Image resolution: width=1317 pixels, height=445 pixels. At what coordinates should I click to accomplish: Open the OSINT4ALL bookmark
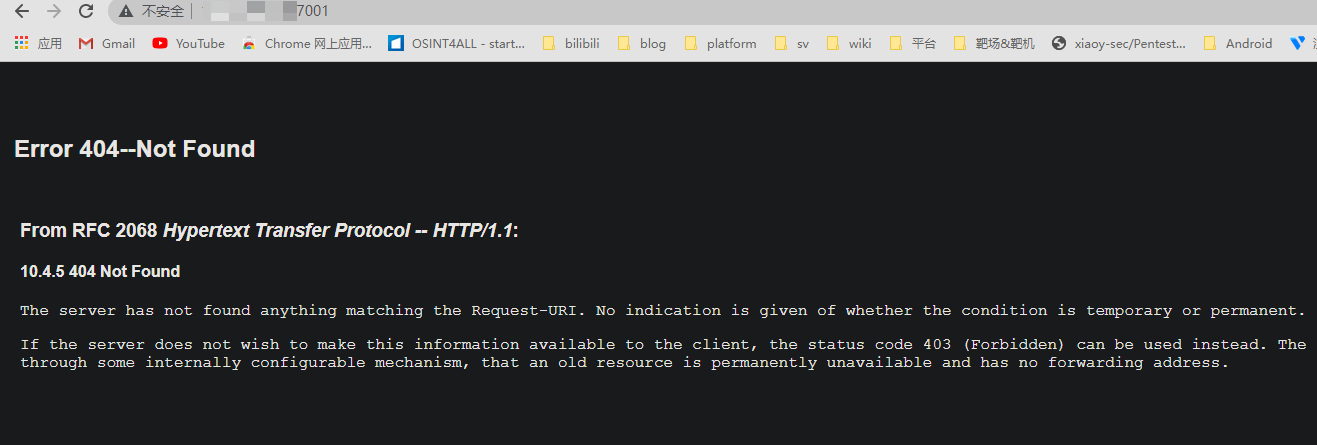point(456,43)
